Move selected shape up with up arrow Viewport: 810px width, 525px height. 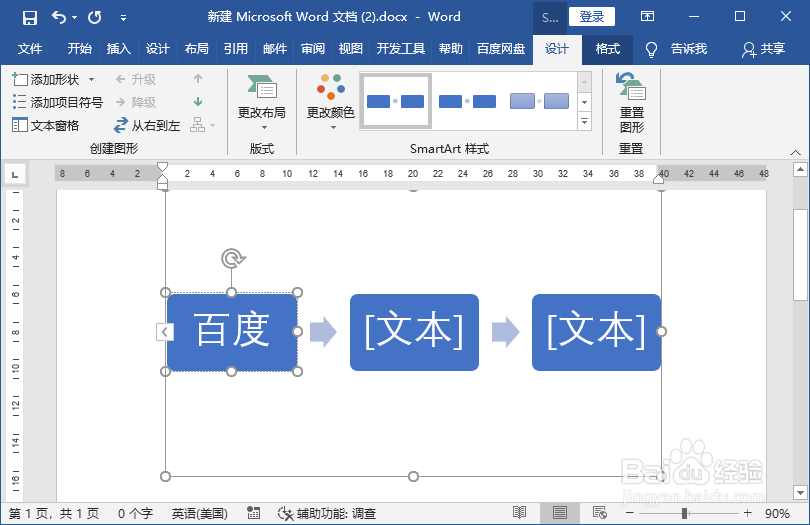point(198,79)
